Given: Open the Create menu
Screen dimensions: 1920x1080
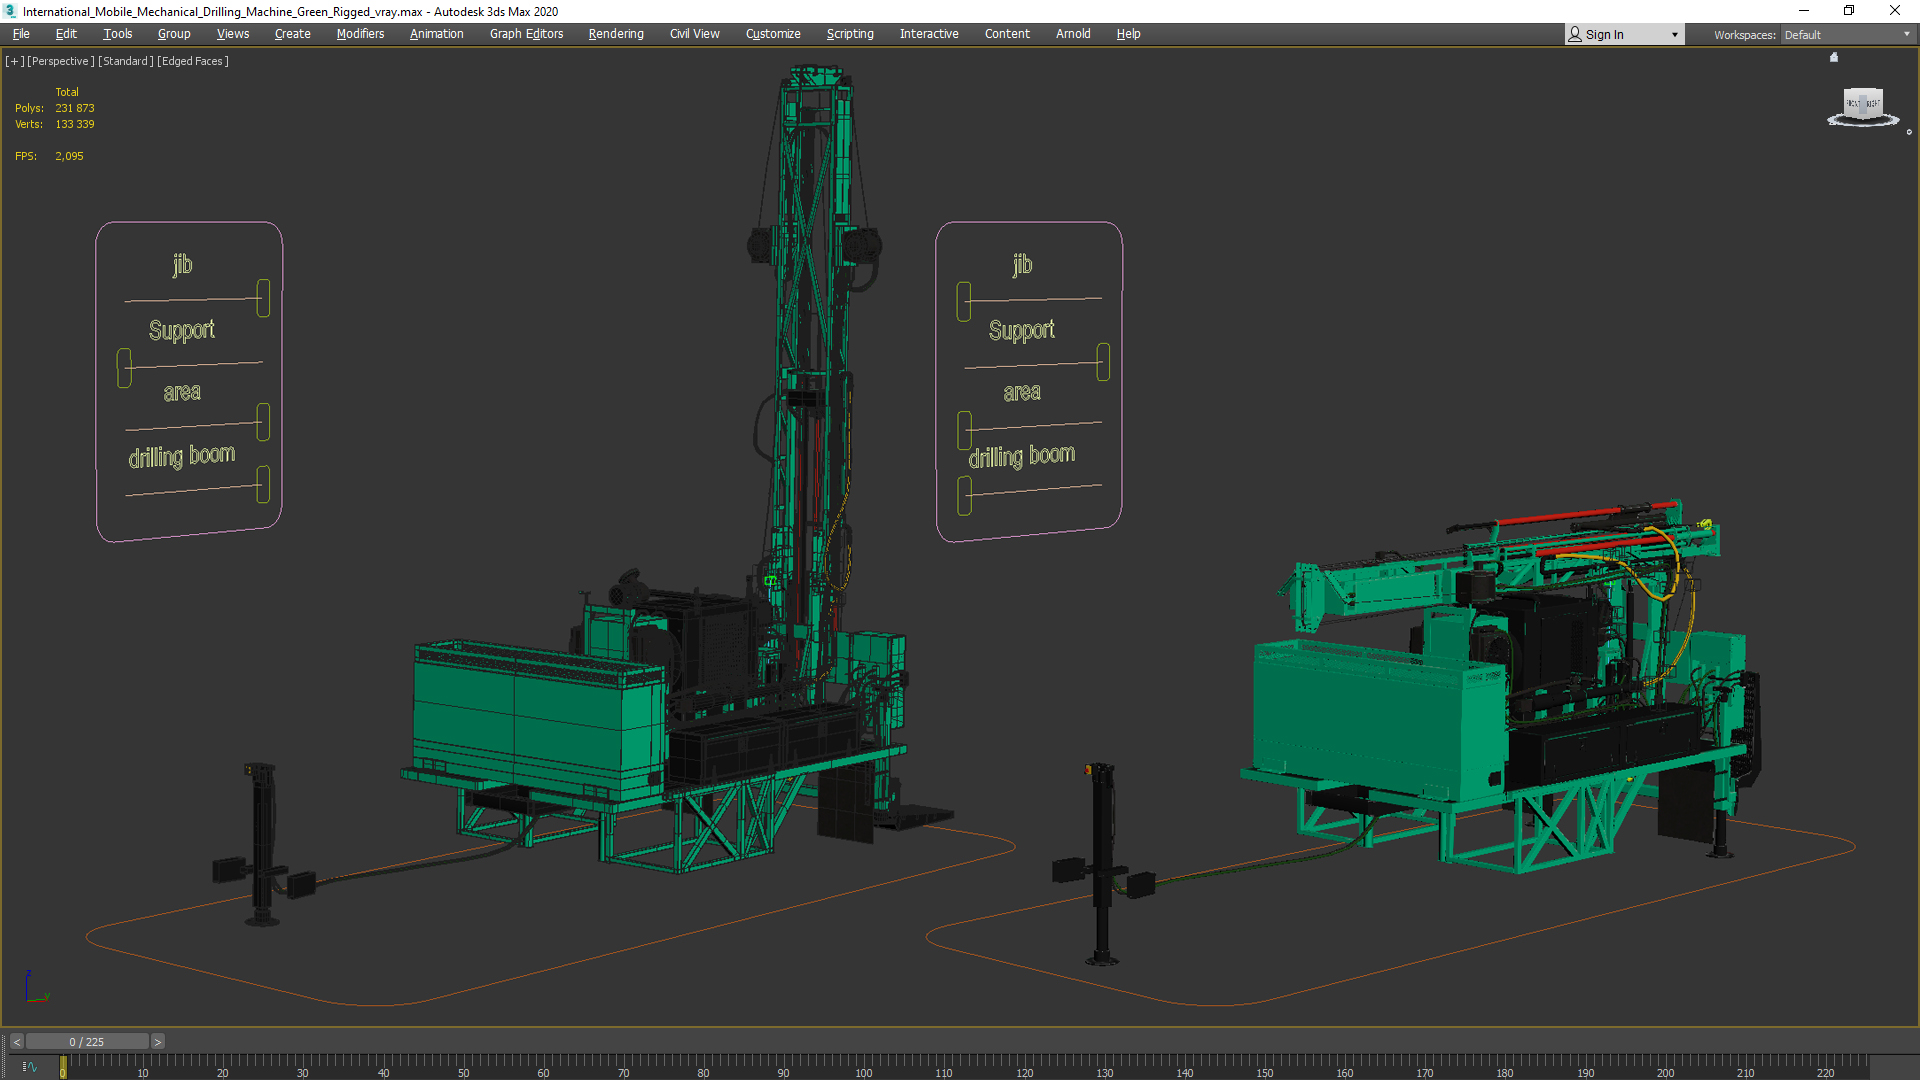Looking at the screenshot, I should 293,34.
